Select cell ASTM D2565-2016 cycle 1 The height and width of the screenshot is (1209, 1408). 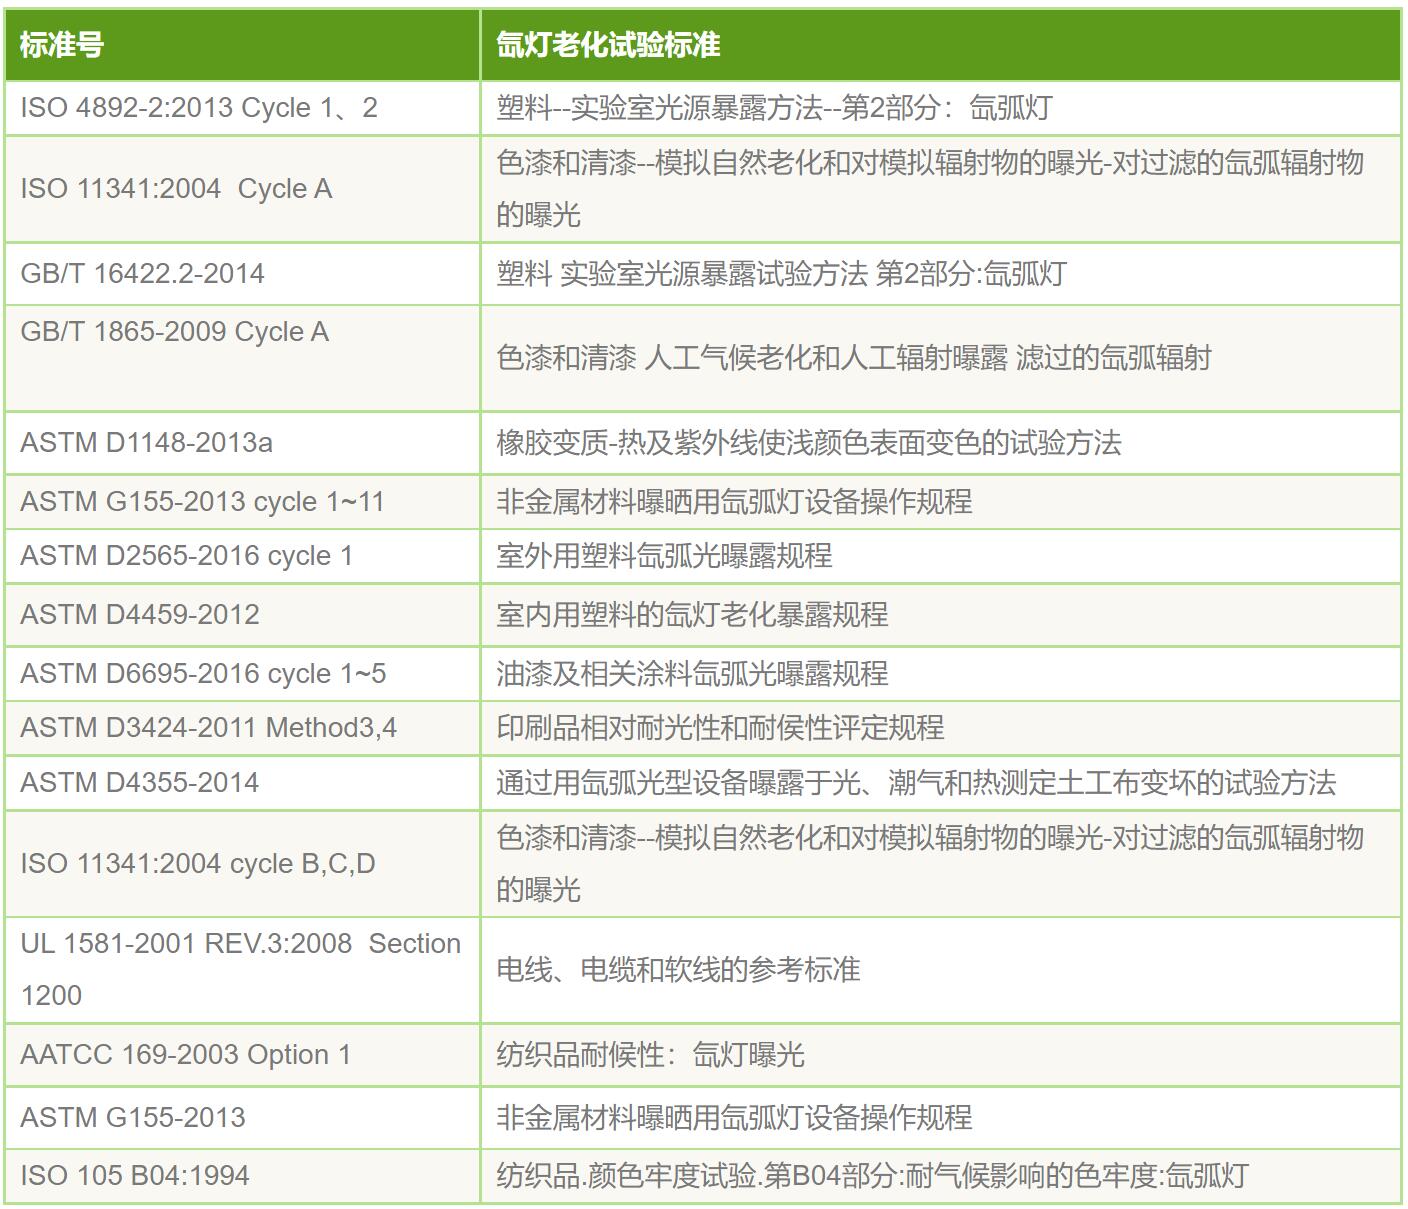click(242, 556)
